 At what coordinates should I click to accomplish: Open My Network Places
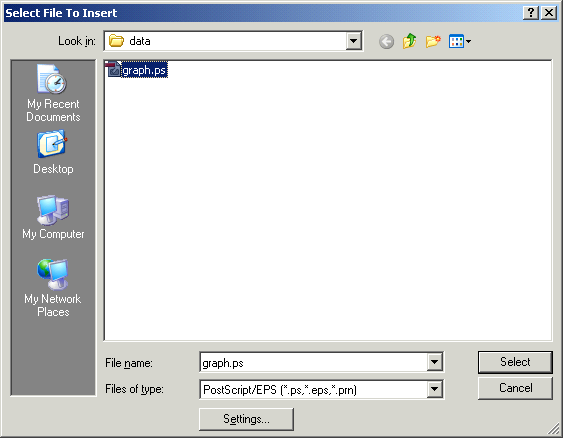tap(53, 288)
